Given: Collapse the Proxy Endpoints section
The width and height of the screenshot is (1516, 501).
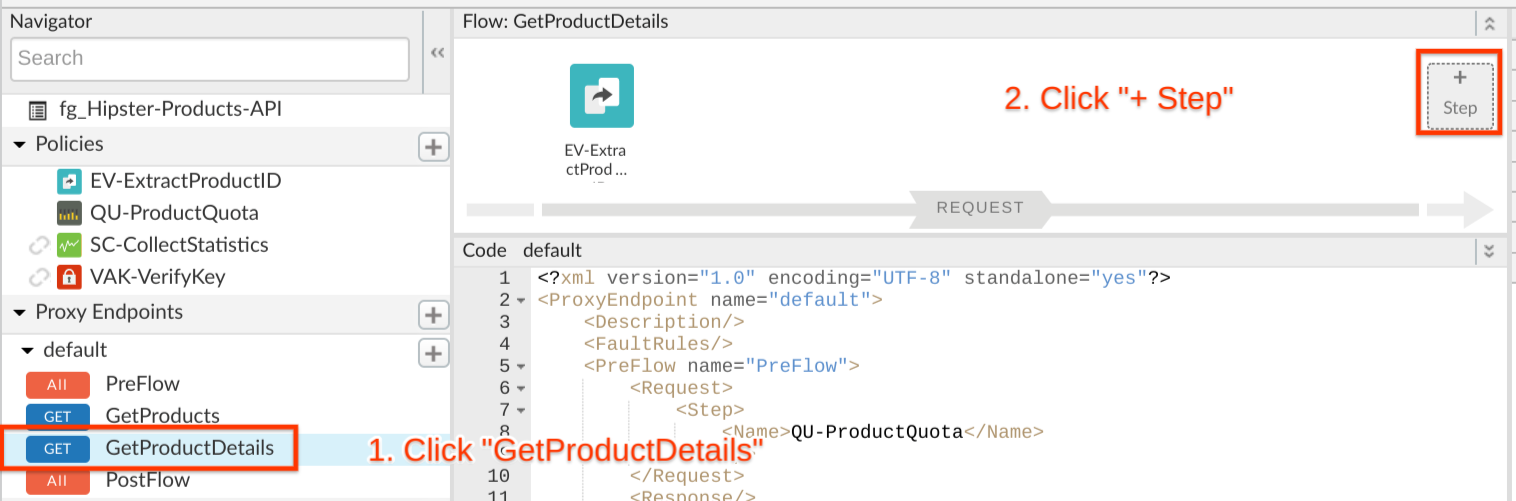Looking at the screenshot, I should (x=19, y=313).
